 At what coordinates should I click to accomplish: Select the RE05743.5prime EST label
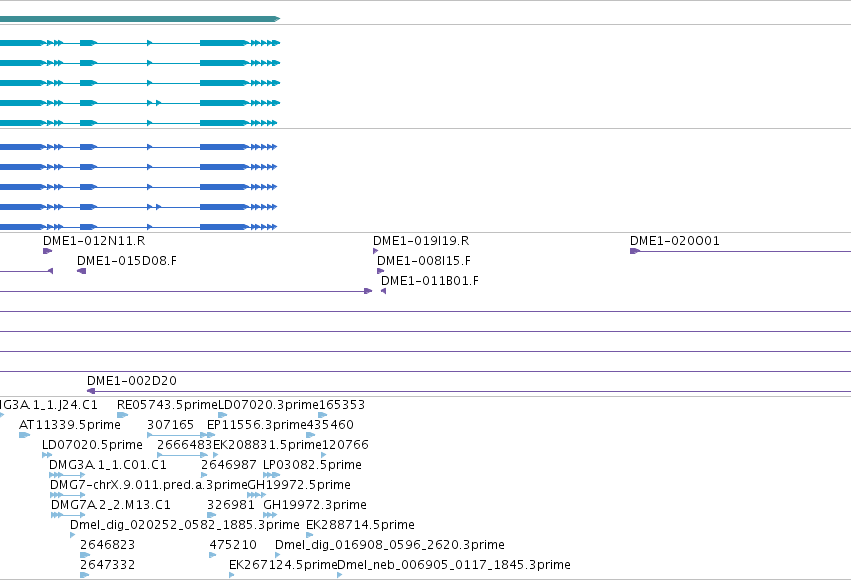[x=167, y=405]
